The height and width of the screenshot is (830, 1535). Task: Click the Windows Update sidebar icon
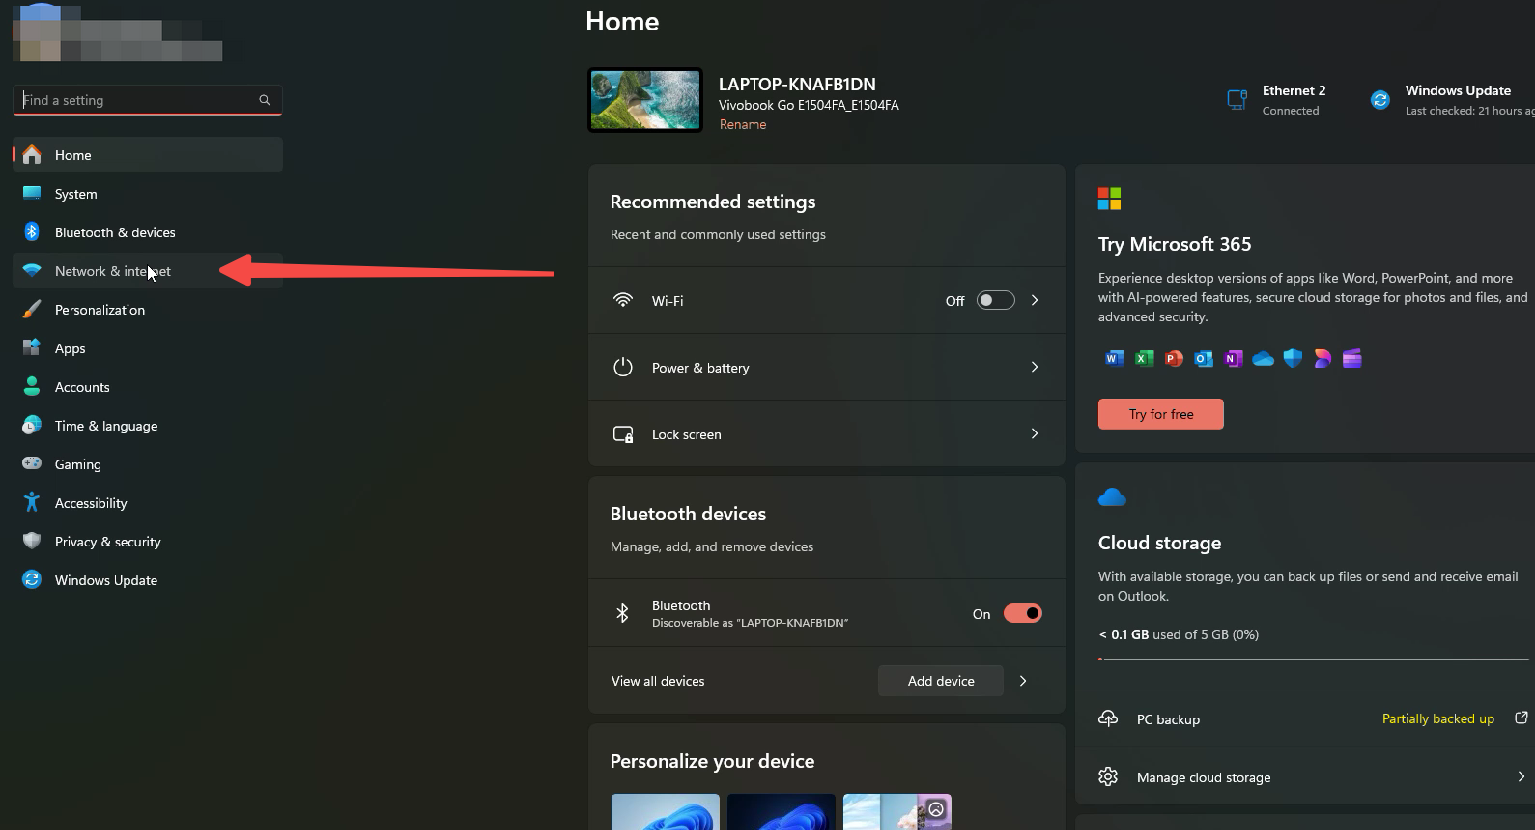coord(32,580)
